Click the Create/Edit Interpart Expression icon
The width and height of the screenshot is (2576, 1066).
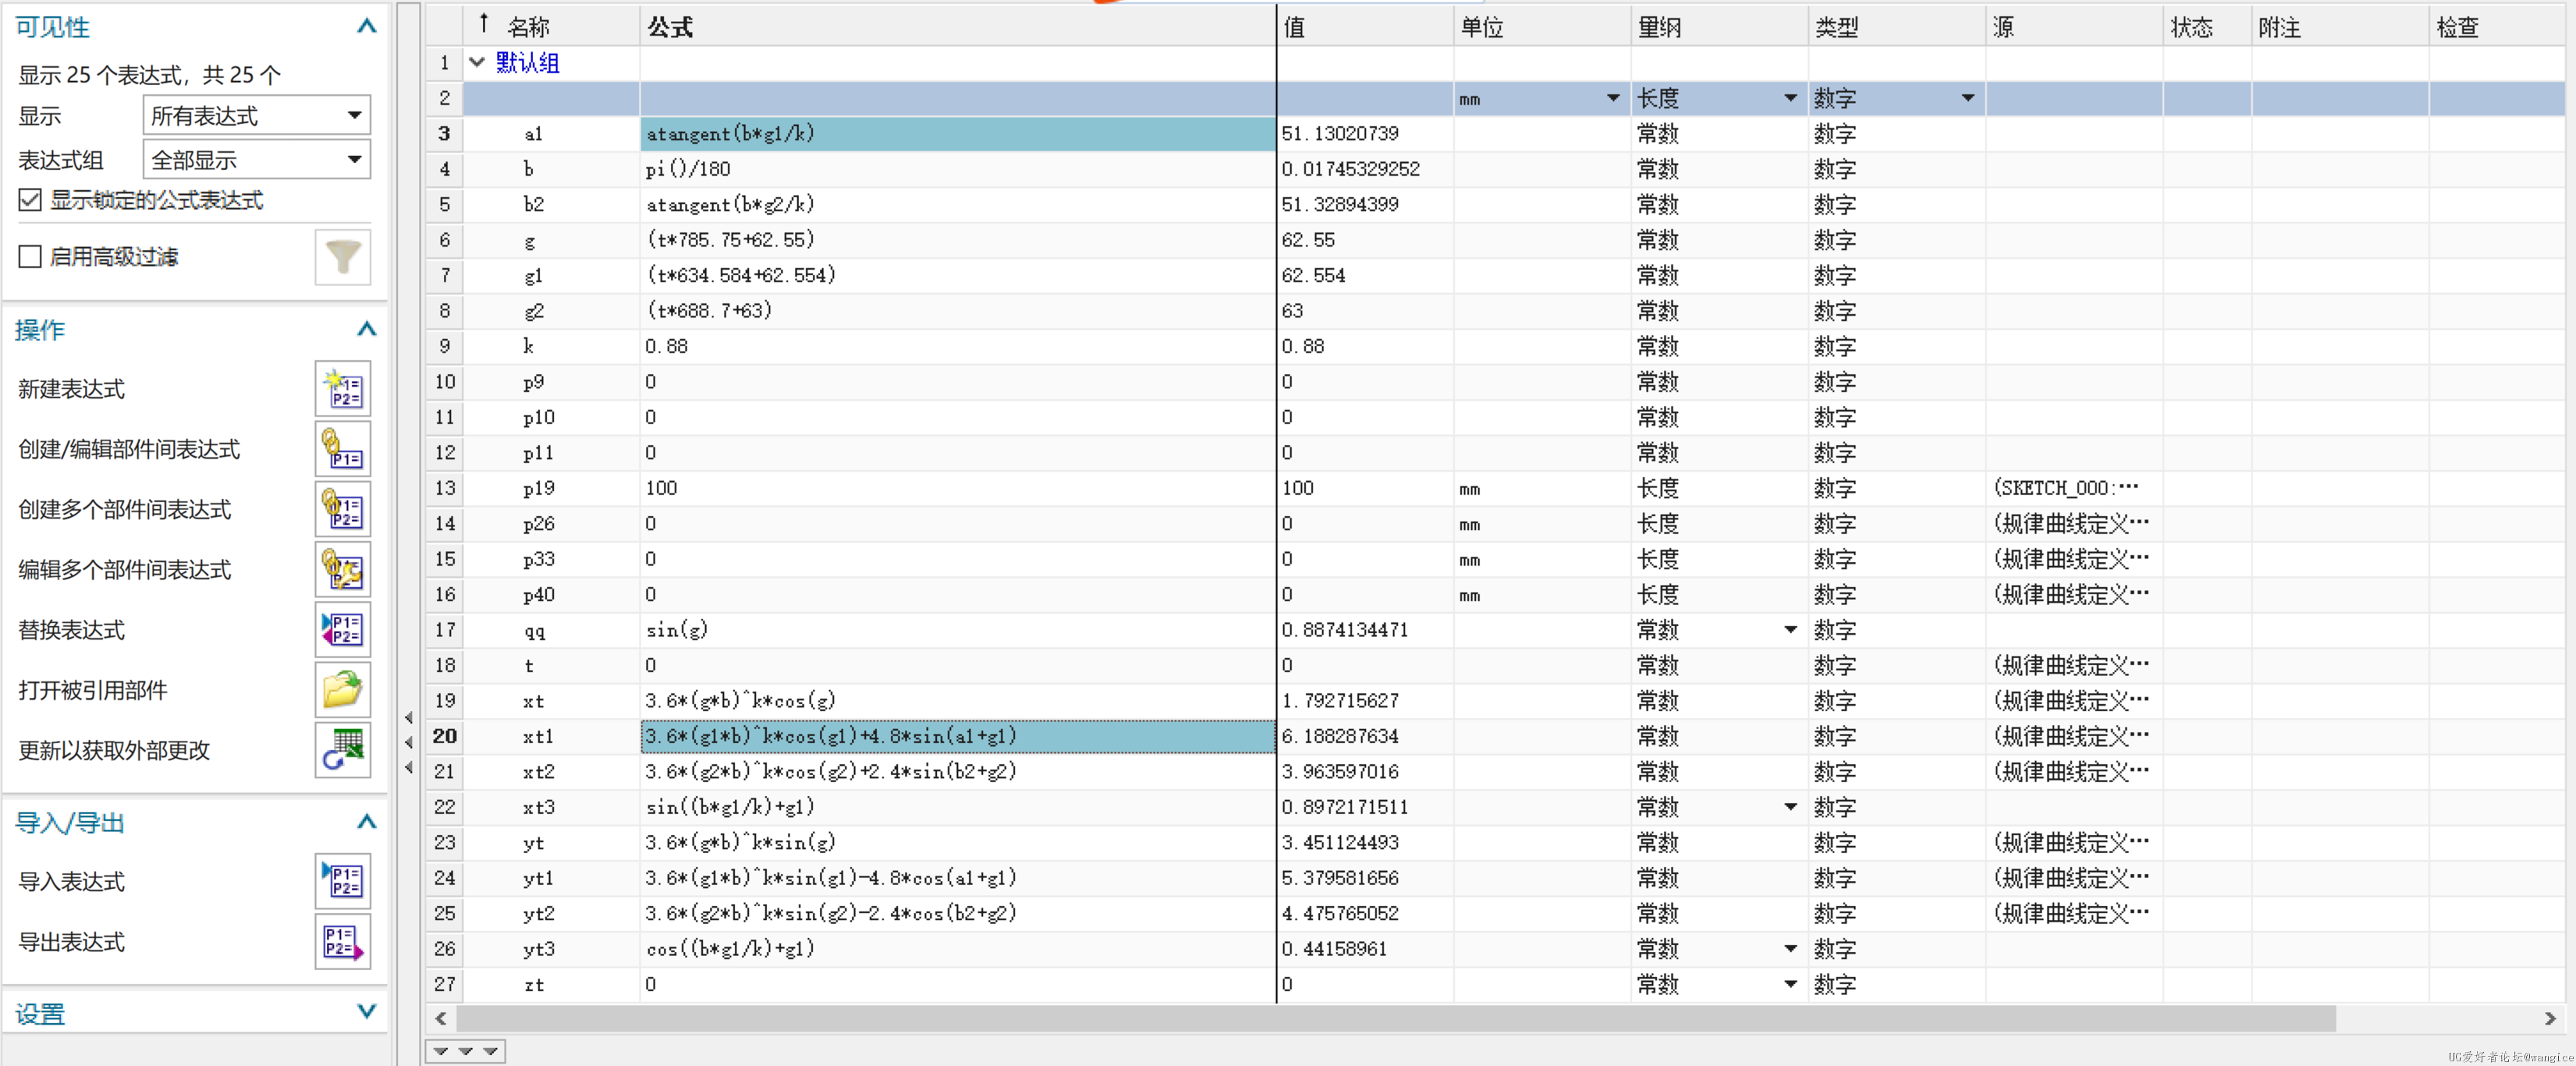[x=343, y=449]
